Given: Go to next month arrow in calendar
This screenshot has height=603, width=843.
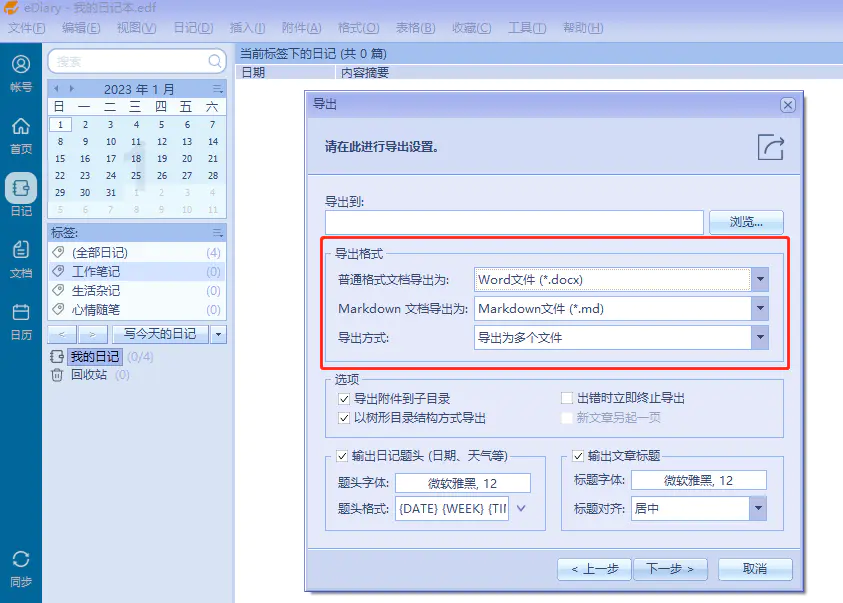Looking at the screenshot, I should point(72,89).
